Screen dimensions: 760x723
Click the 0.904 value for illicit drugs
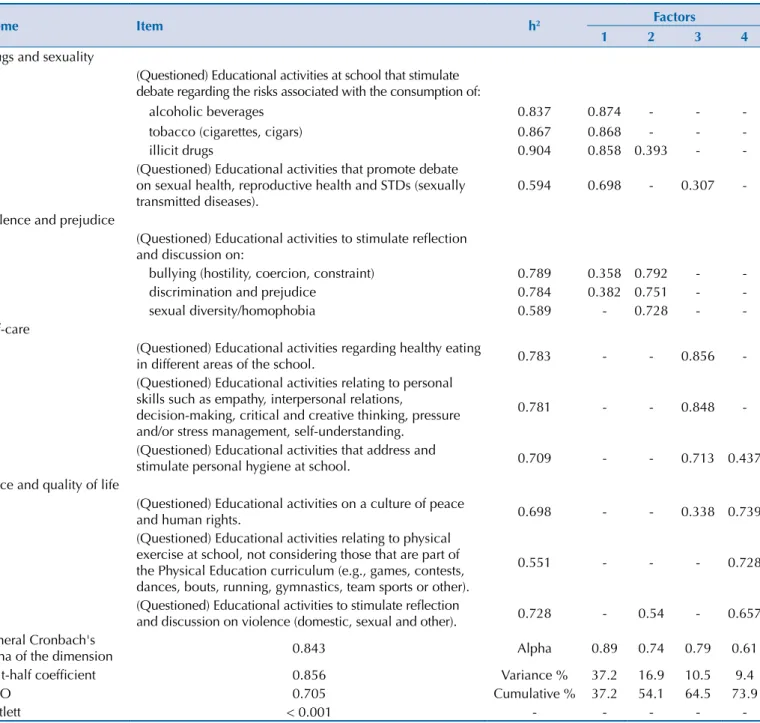pos(534,151)
